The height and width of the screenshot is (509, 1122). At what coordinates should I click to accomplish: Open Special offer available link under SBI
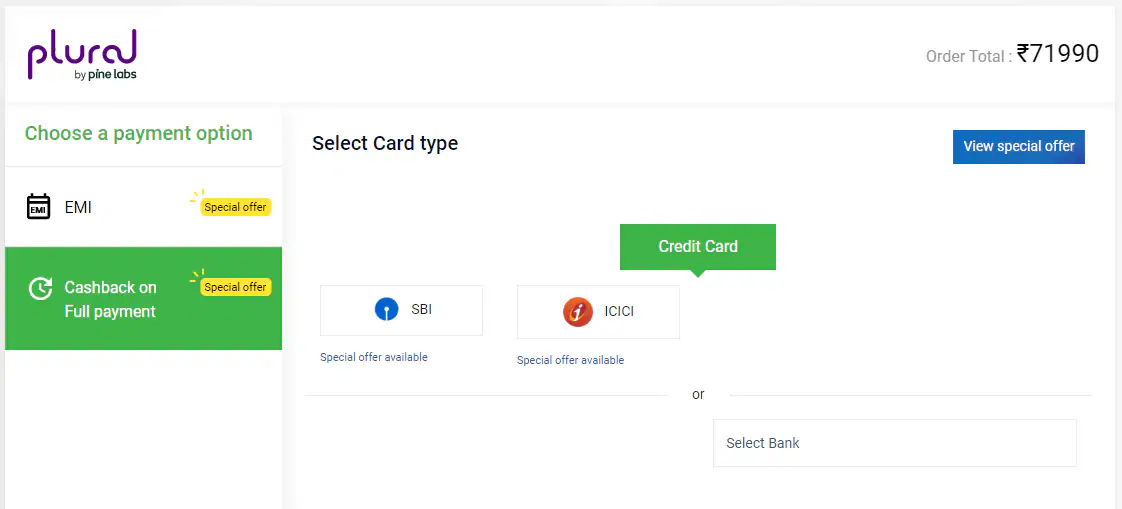374,357
